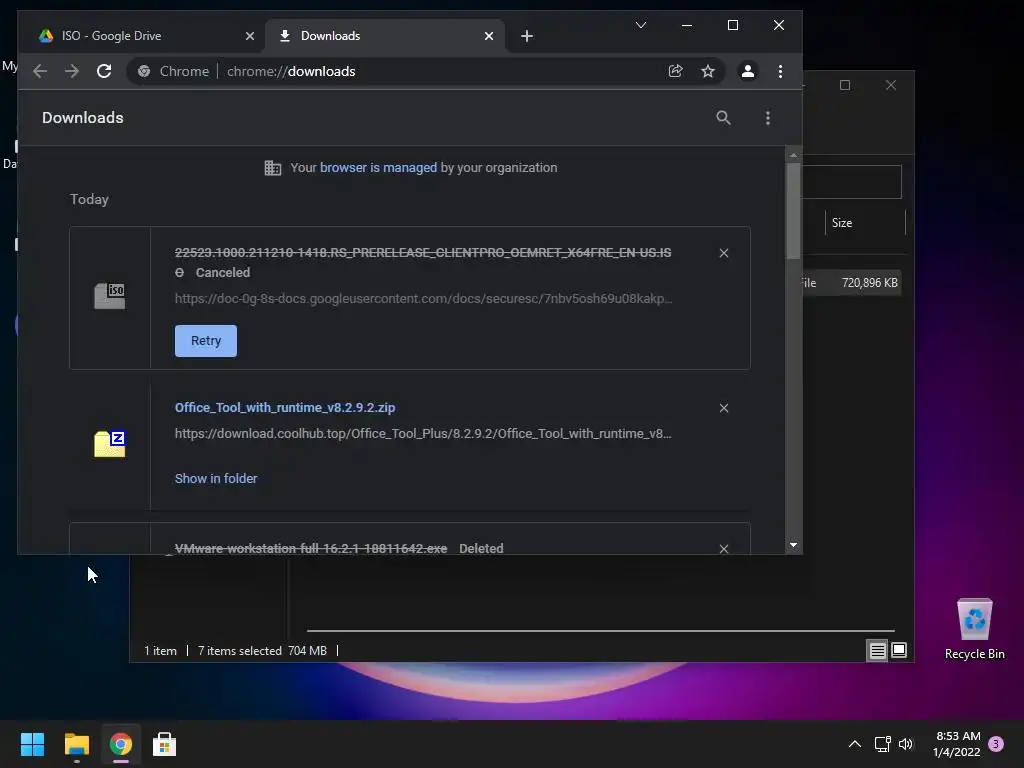
Task: Remove Office Tool zip from list
Action: point(724,408)
